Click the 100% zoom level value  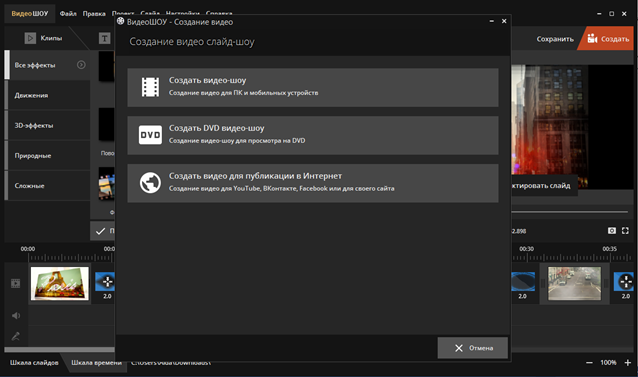click(x=608, y=362)
